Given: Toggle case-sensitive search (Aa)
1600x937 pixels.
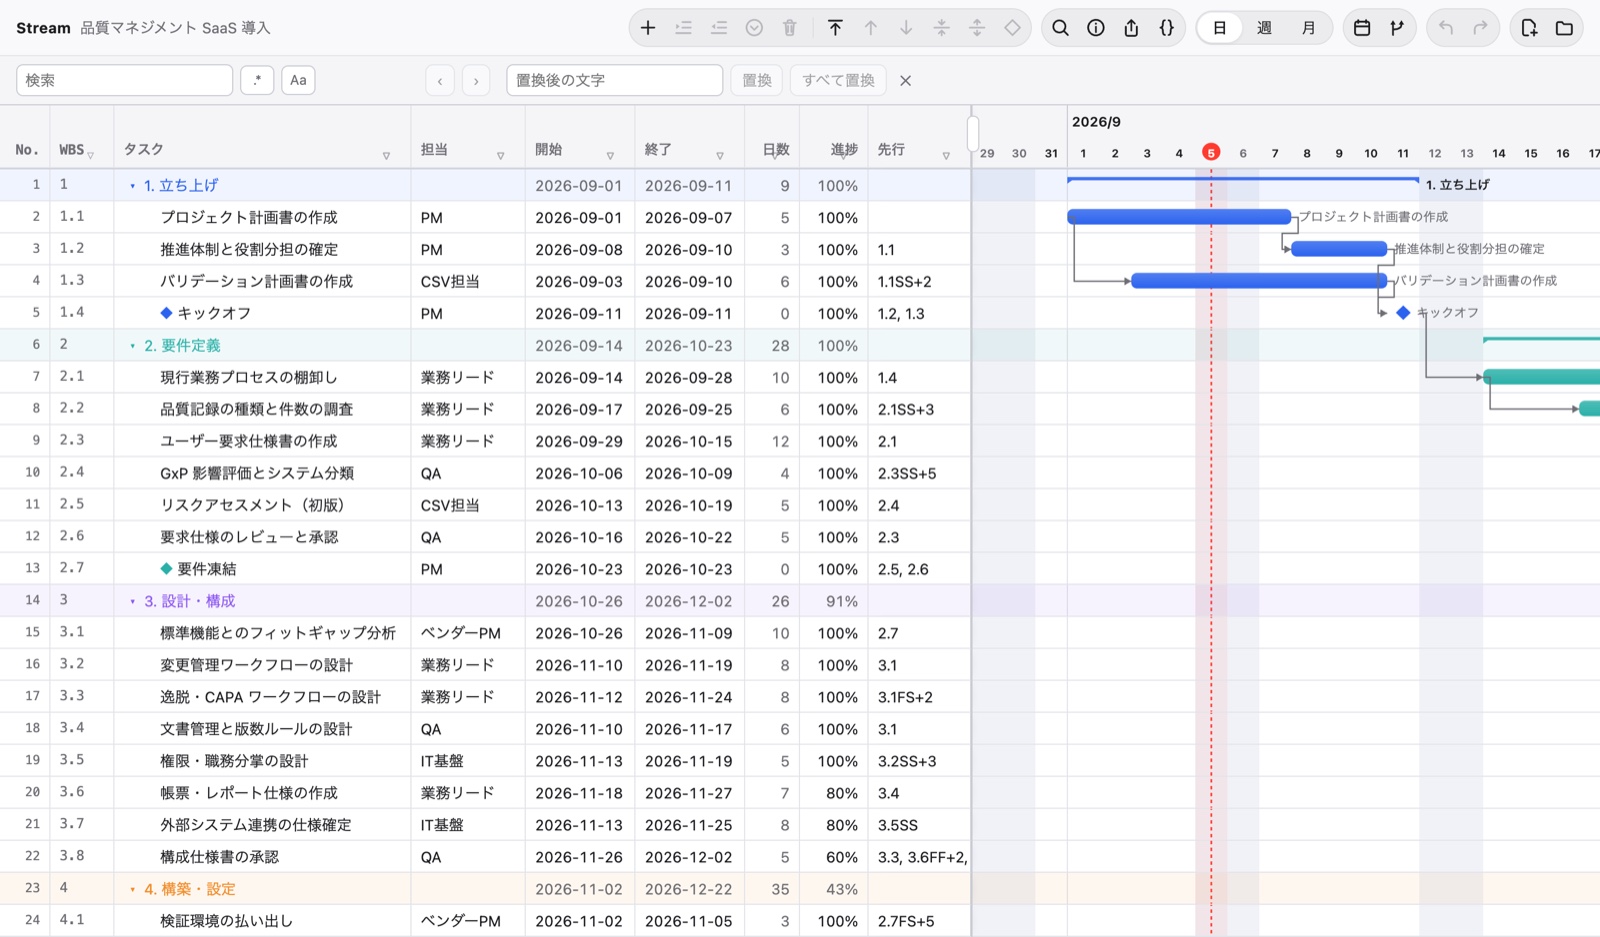Looking at the screenshot, I should pos(298,80).
